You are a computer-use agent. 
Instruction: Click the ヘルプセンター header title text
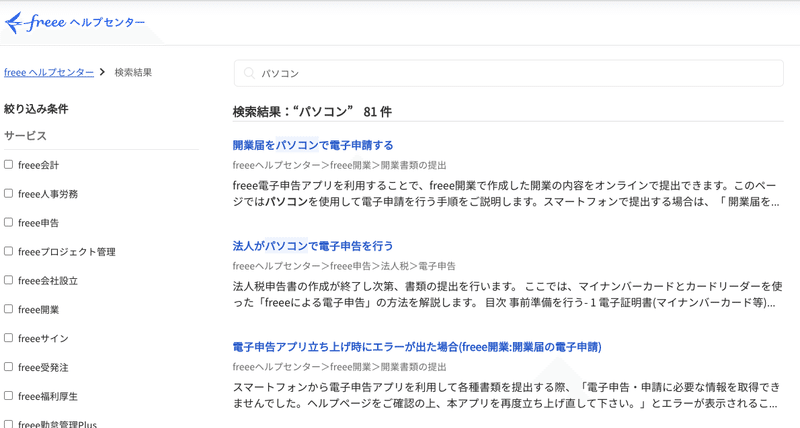pos(107,22)
